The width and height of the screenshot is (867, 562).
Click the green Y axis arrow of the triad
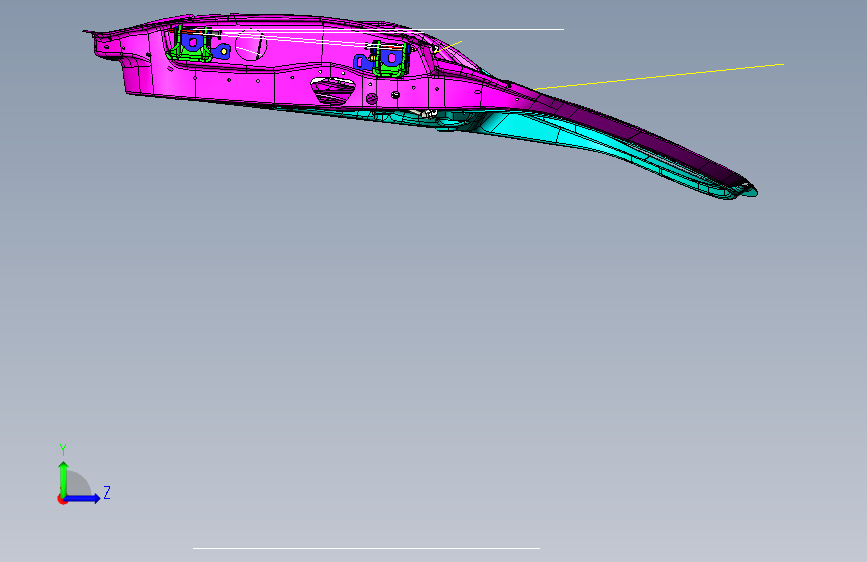pyautogui.click(x=63, y=479)
